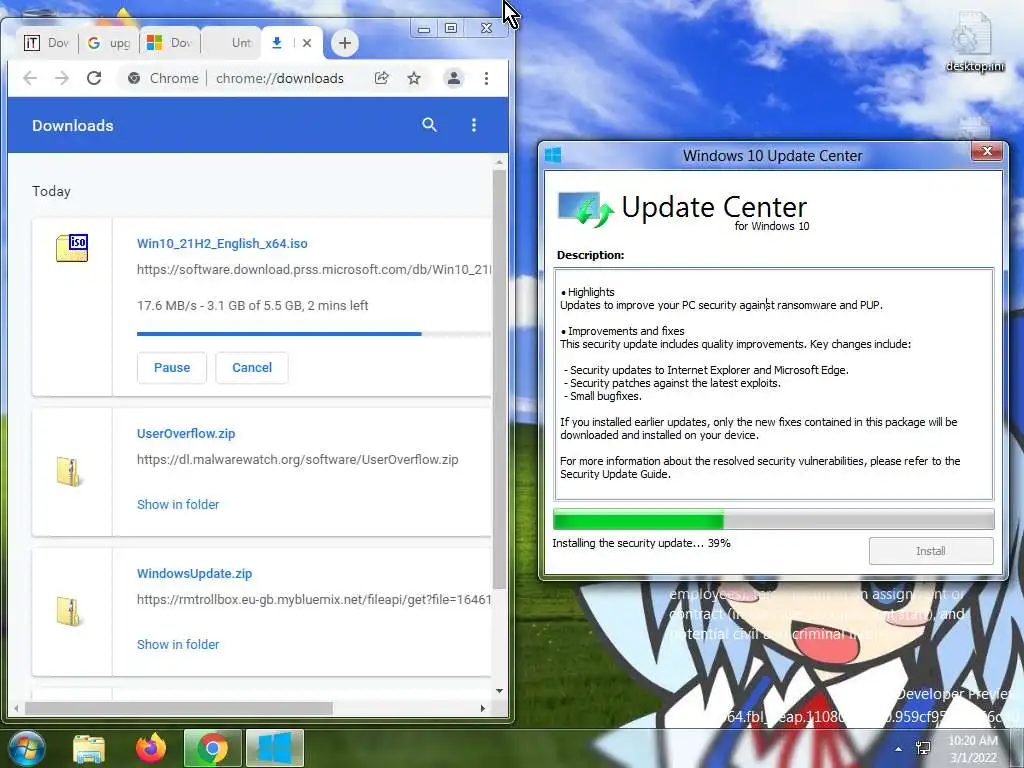Select the desktop.ini desktop icon
The width and height of the screenshot is (1024, 768).
(x=974, y=42)
